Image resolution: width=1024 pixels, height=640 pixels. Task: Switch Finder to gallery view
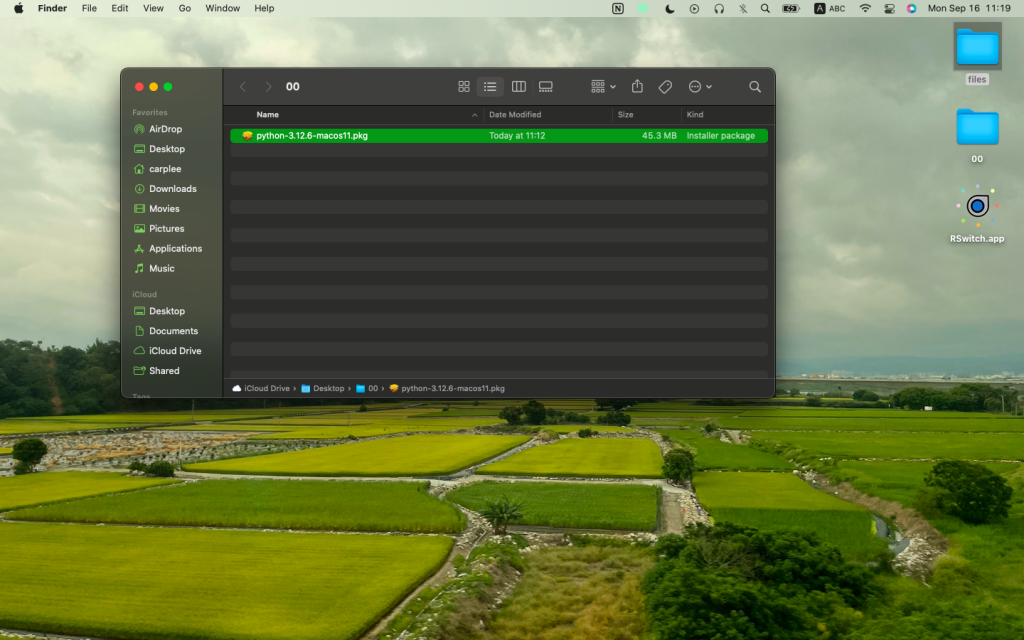tap(545, 87)
